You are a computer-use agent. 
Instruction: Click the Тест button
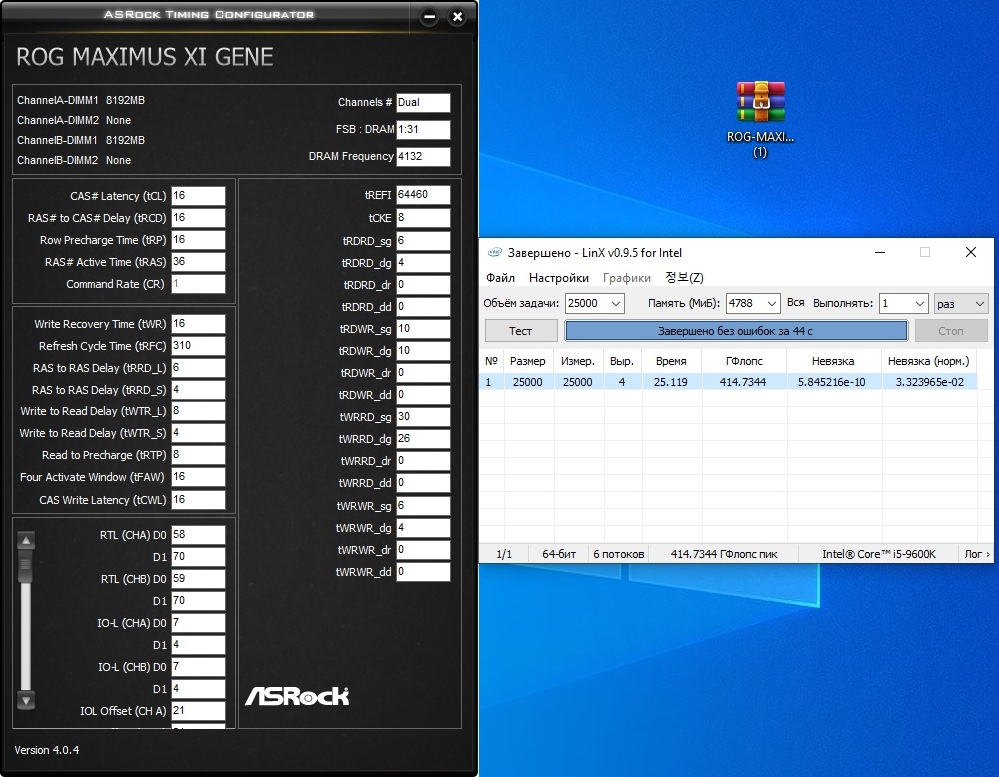click(521, 331)
